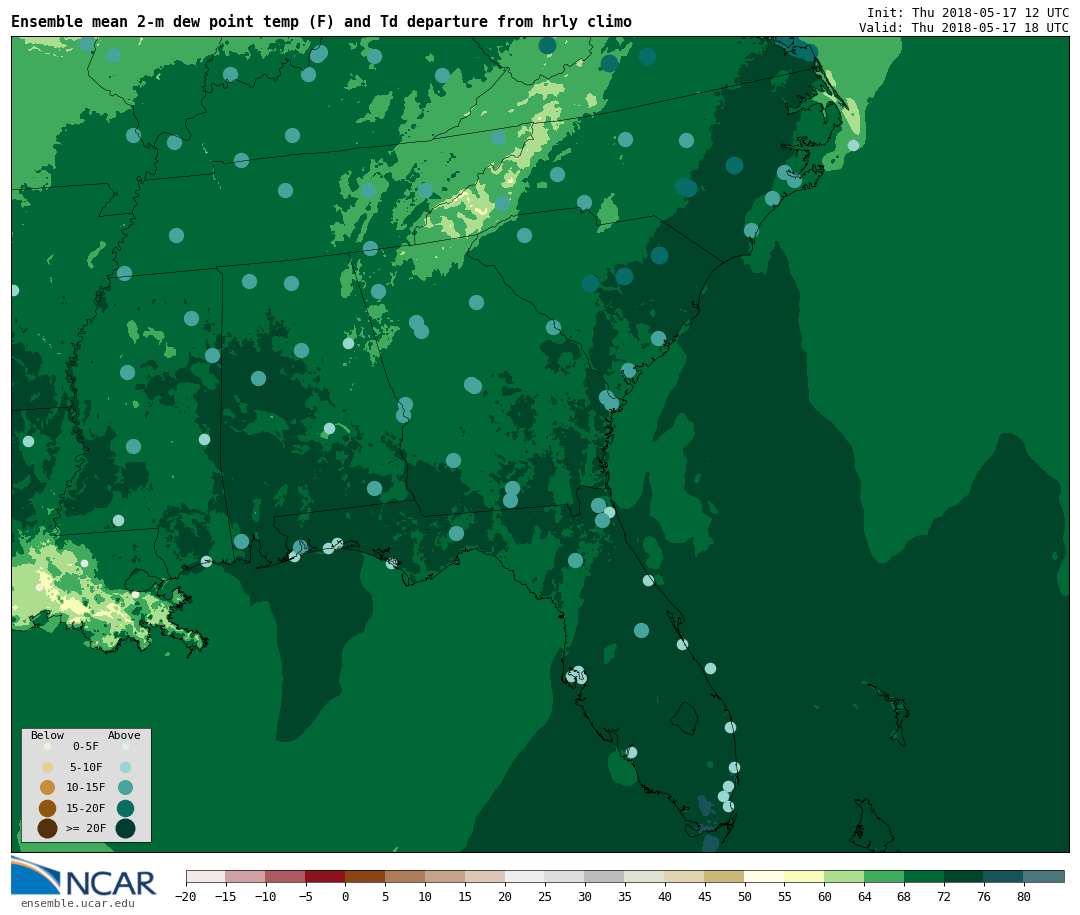
Task: Click the '80' color bar tick label
Action: [1024, 896]
